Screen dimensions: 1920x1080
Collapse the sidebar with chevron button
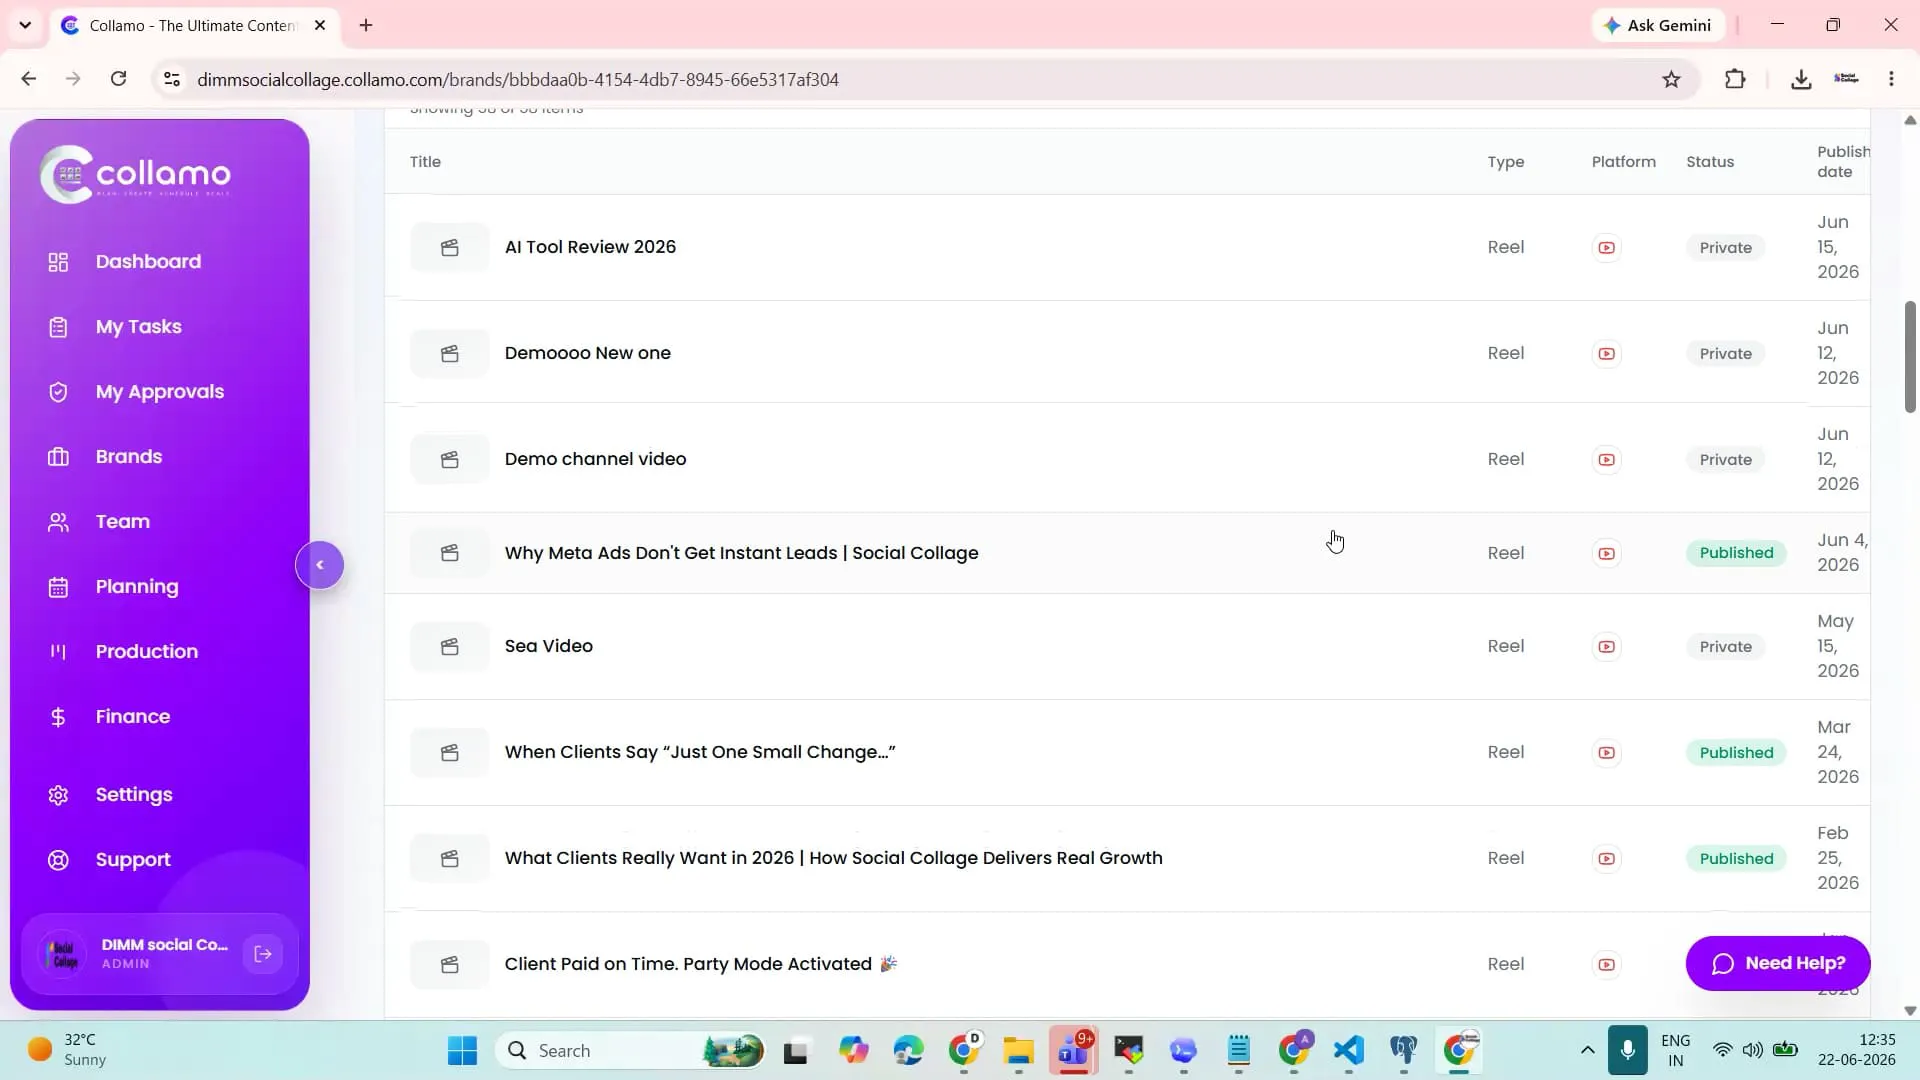coord(320,565)
